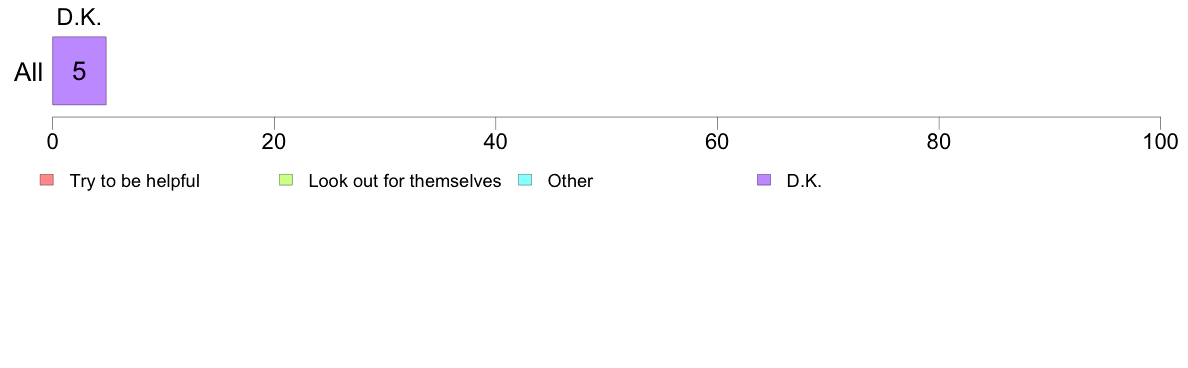Click the Look out for themselves label
This screenshot has width=1188, height=368.
pos(405,181)
